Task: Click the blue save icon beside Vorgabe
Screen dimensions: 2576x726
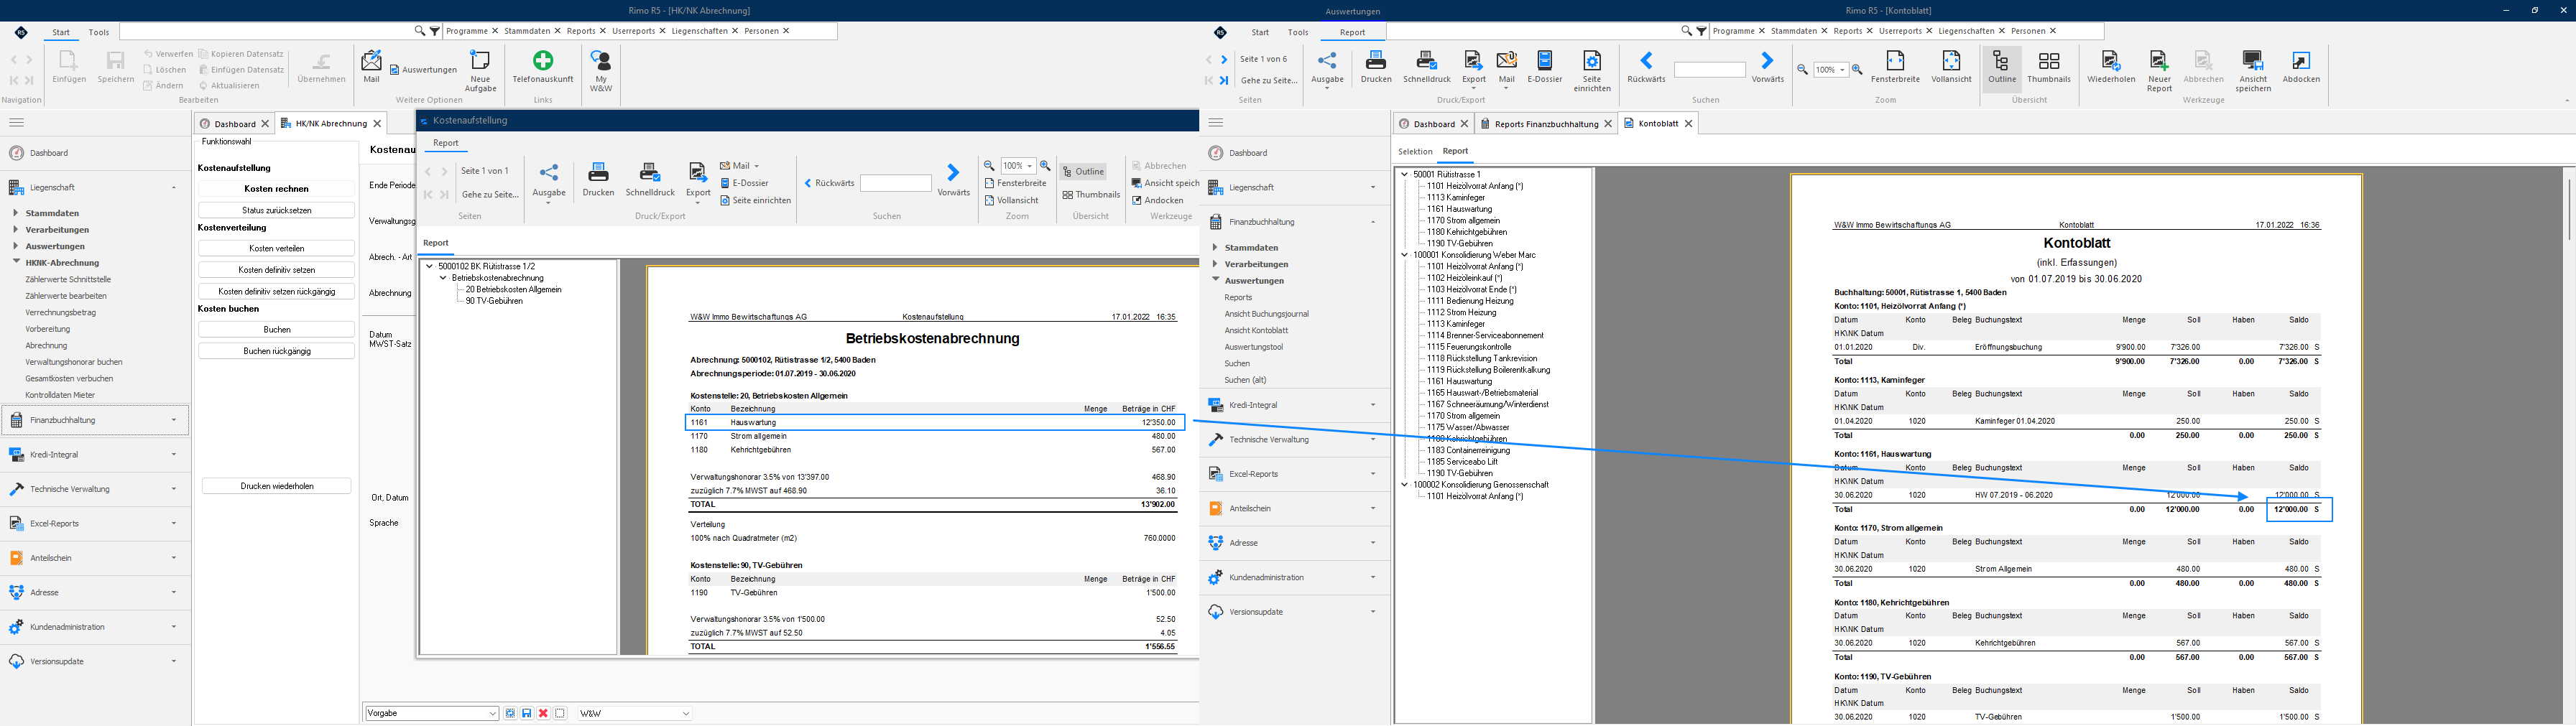Action: point(527,713)
